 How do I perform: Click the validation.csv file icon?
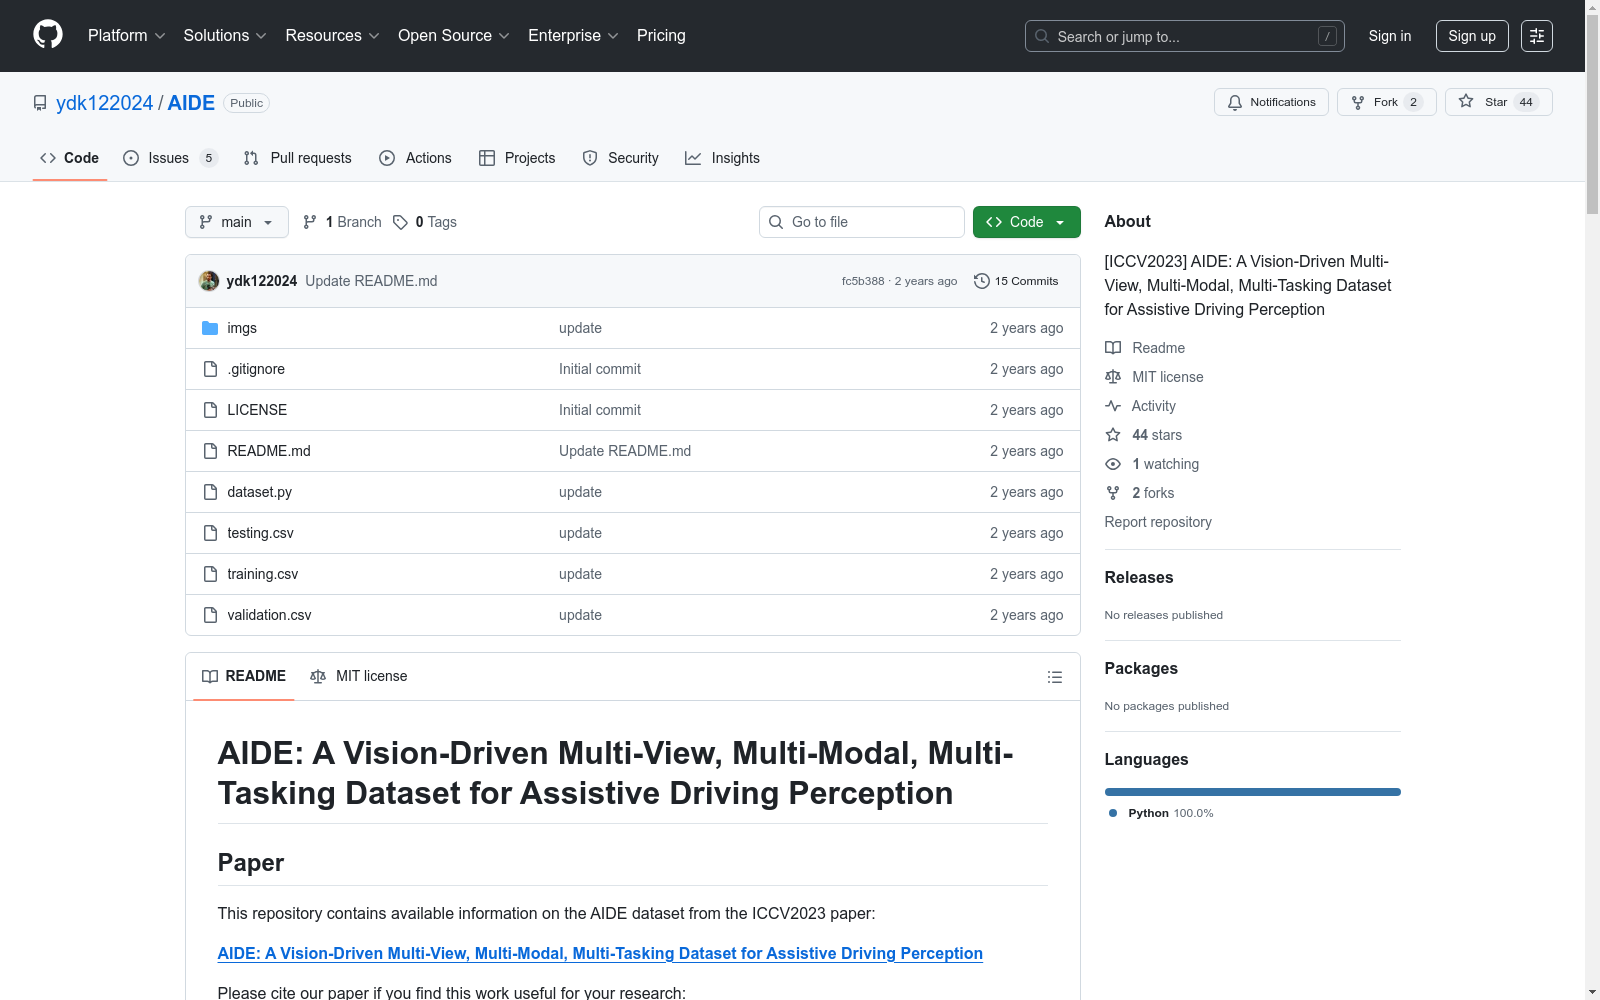pos(210,615)
